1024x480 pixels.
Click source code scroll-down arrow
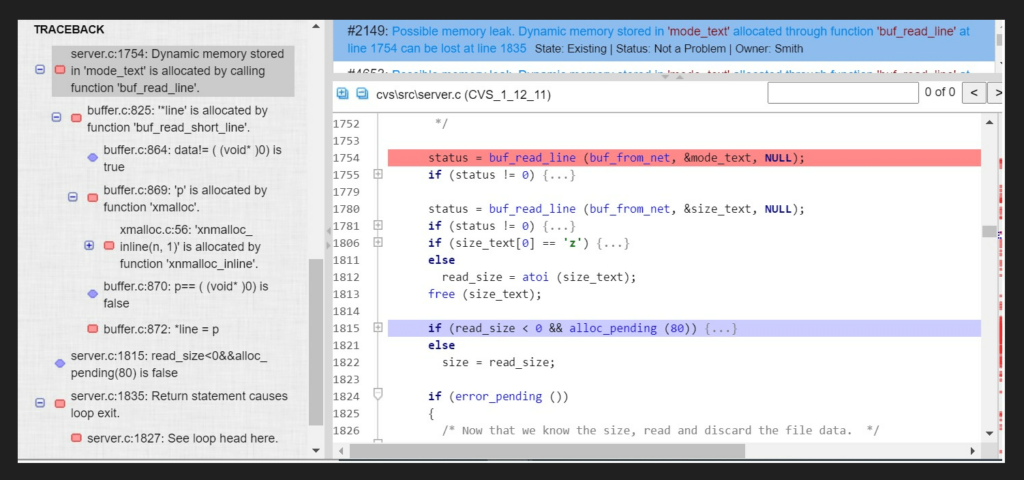point(989,433)
